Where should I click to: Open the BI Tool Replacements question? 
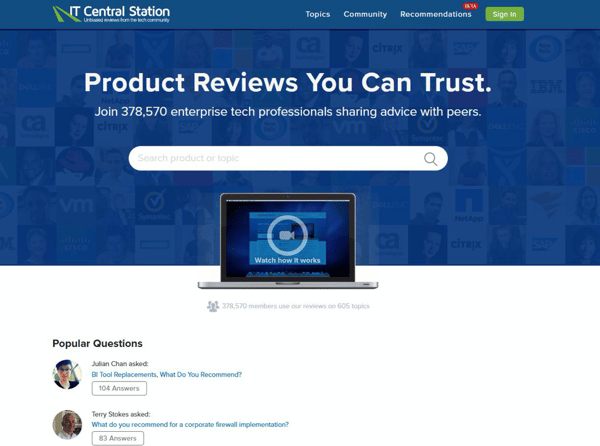point(166,375)
